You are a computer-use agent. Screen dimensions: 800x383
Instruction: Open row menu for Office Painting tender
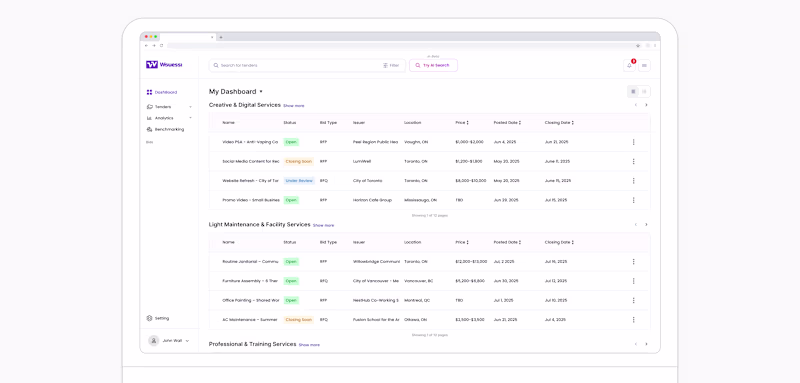pyautogui.click(x=634, y=300)
